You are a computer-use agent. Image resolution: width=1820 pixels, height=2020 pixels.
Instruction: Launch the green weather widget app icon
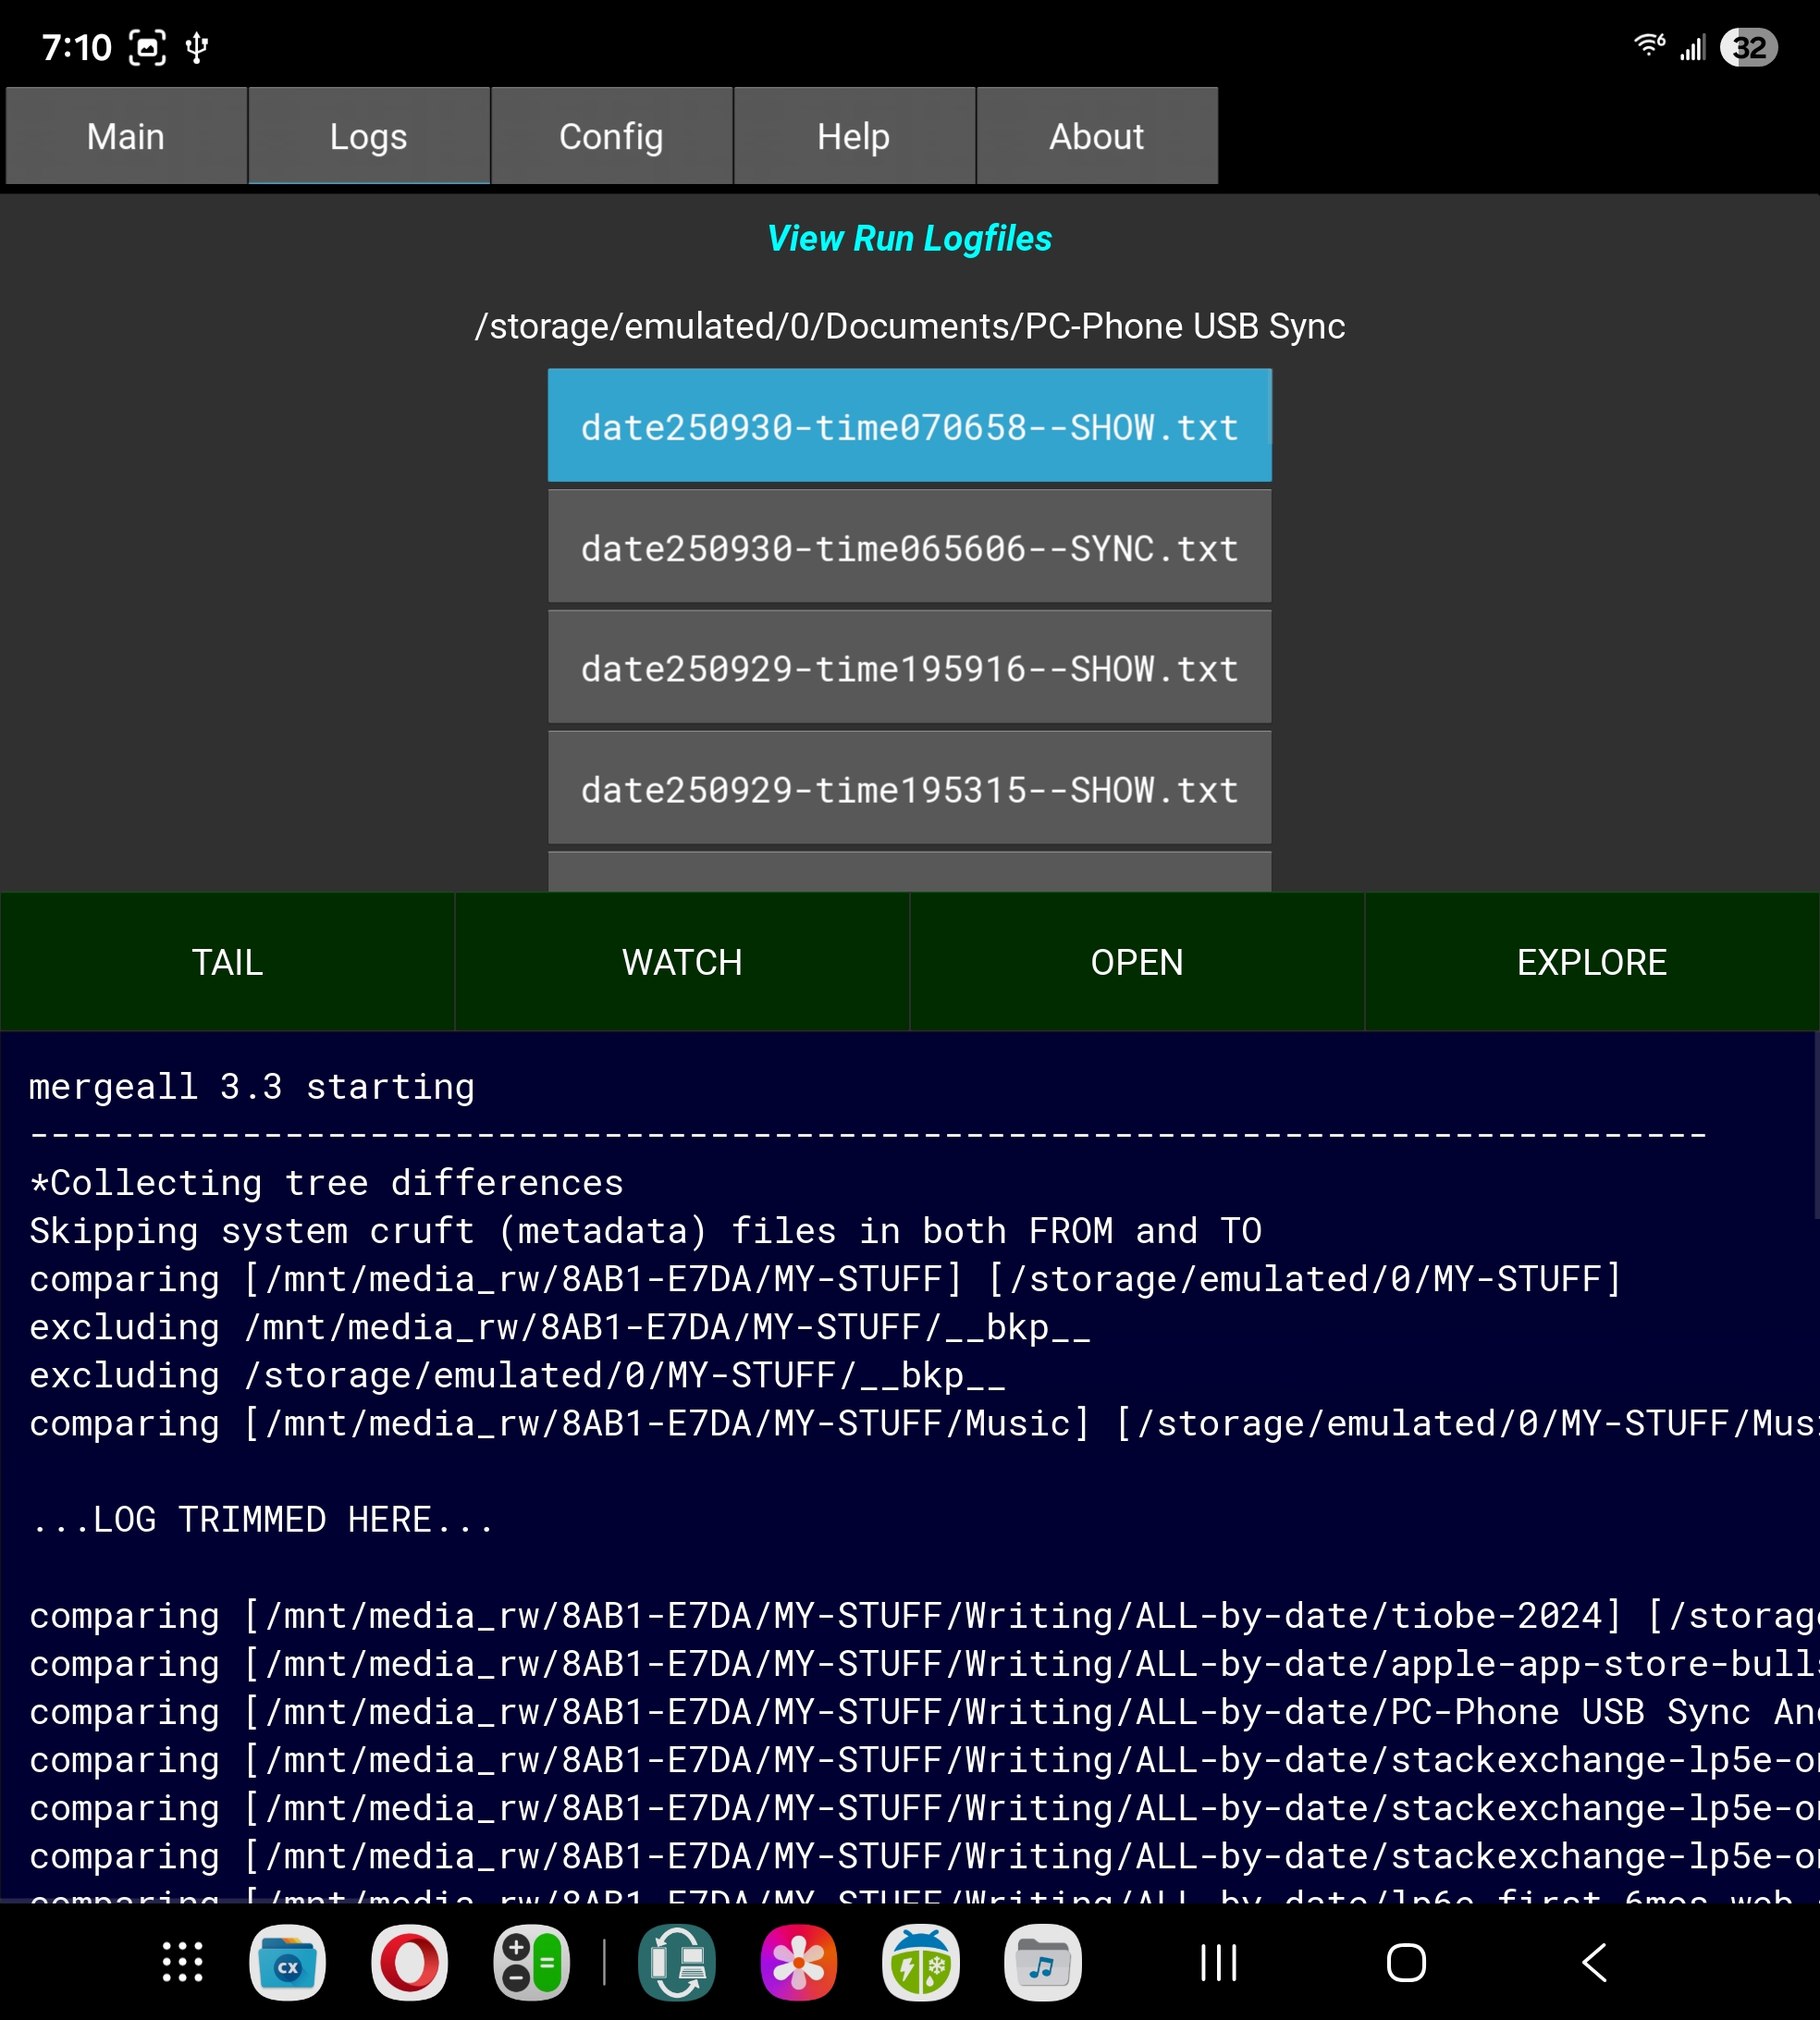pyautogui.click(x=920, y=1962)
